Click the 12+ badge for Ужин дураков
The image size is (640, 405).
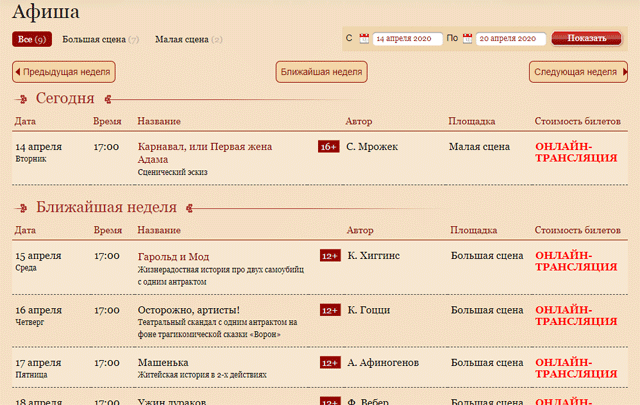[330, 401]
